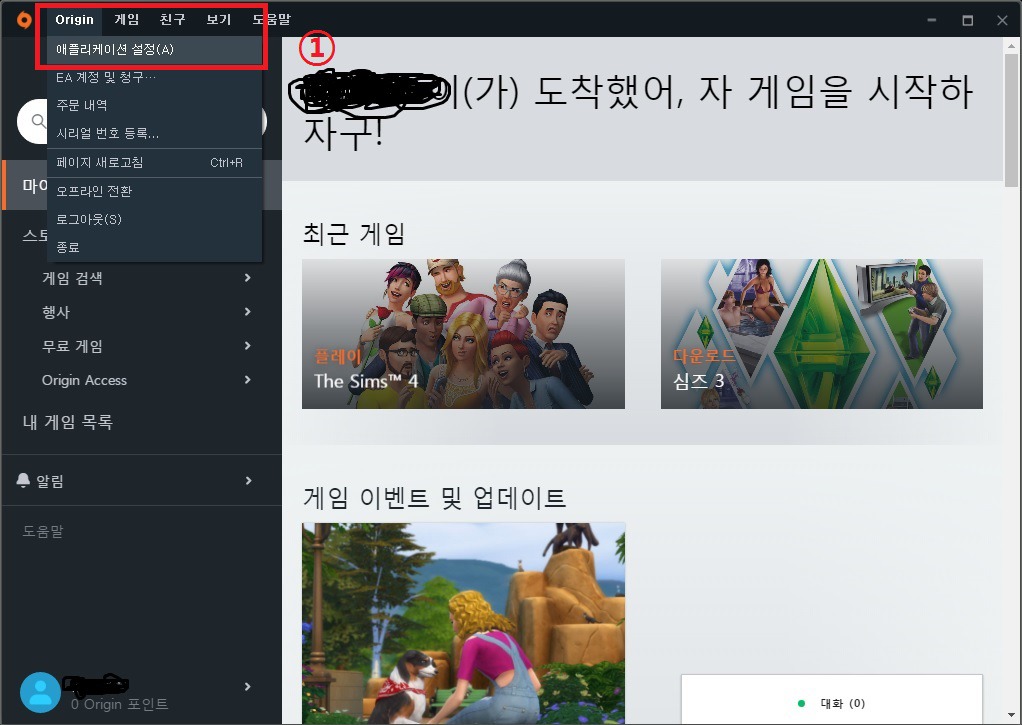This screenshot has height=725, width=1022.
Task: Click 페이지 새로고침 menu item
Action: tap(154, 162)
